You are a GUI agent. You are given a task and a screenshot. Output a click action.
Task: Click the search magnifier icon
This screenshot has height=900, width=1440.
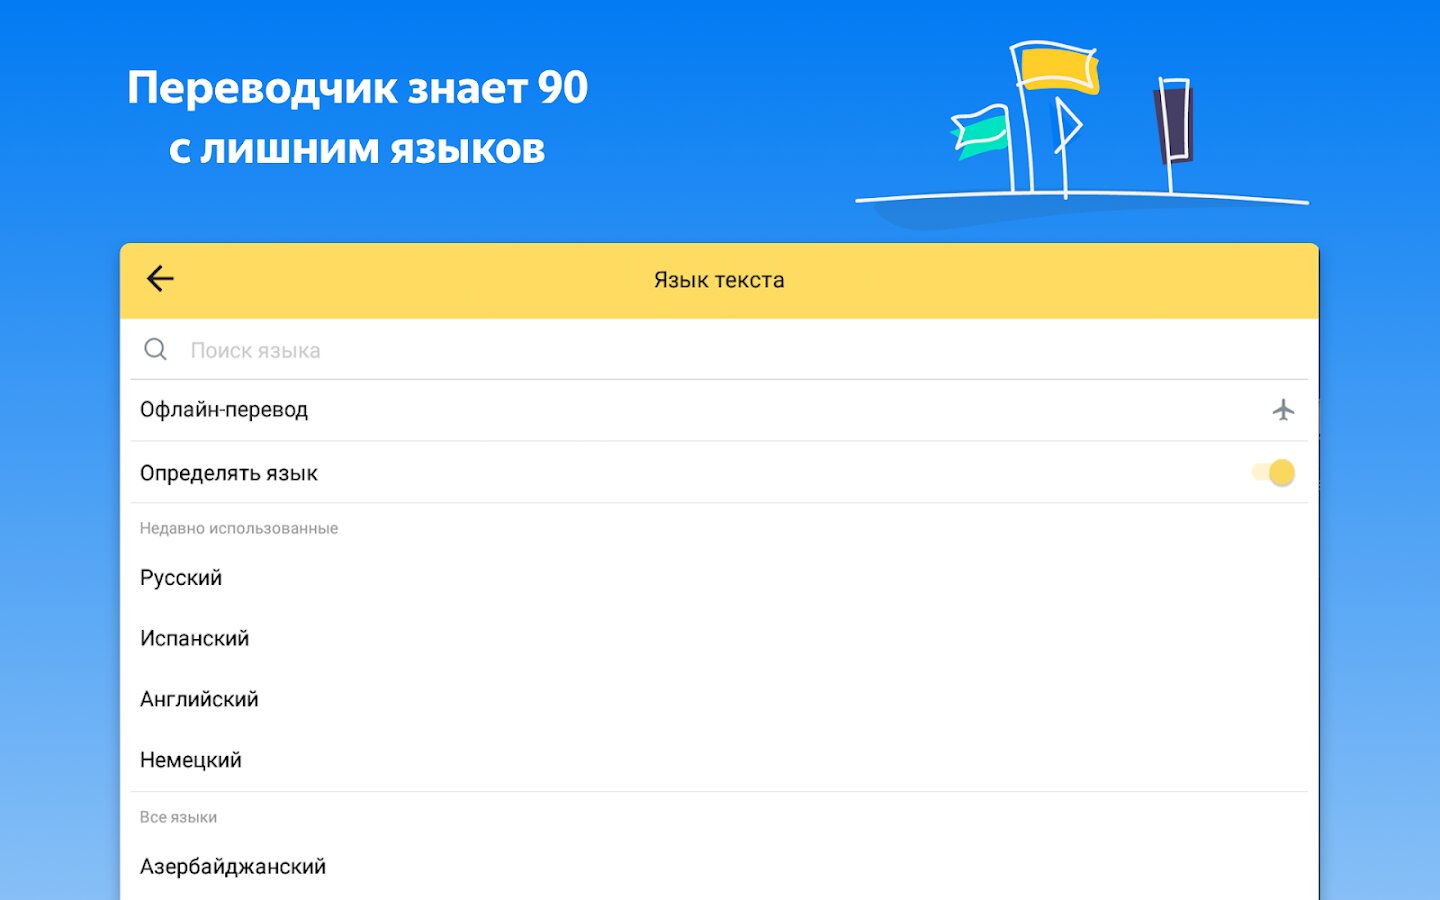[x=155, y=349]
